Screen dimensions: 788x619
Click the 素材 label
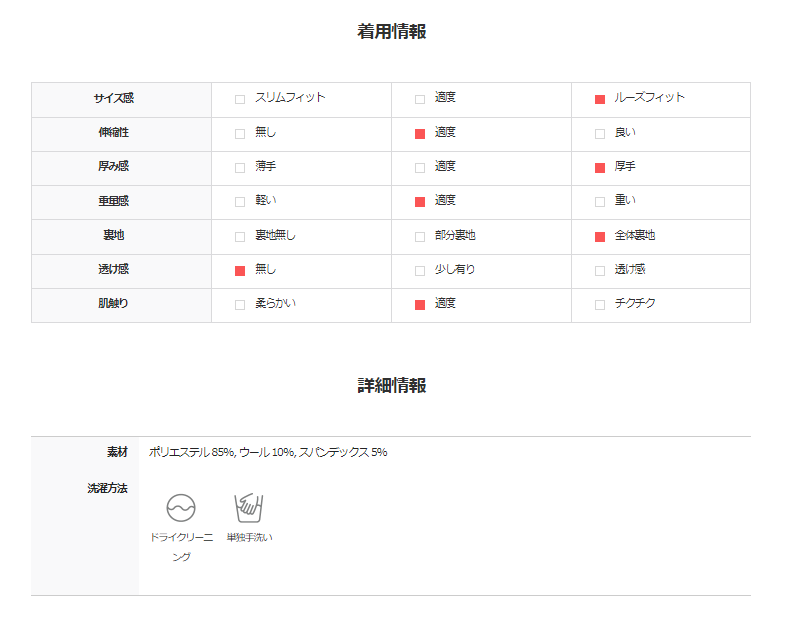(x=117, y=452)
